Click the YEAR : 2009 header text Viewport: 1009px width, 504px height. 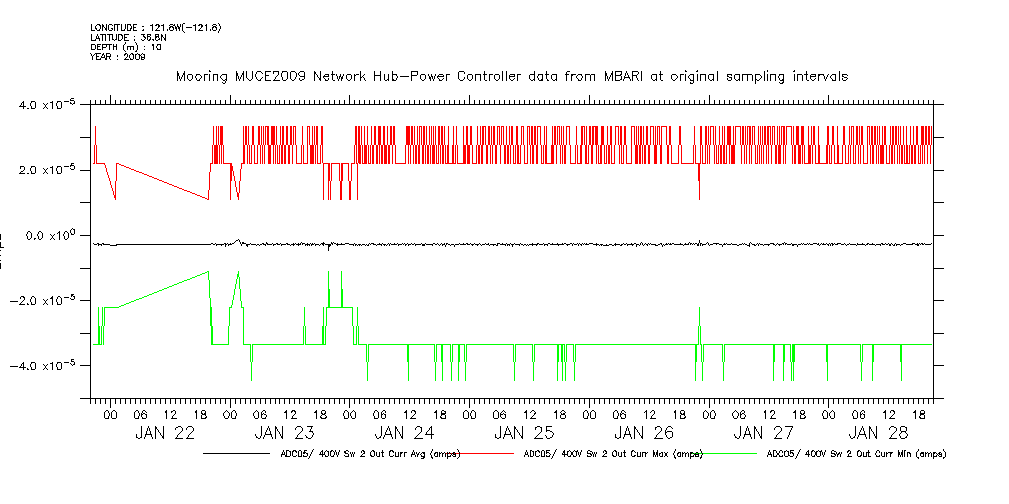pyautogui.click(x=118, y=57)
